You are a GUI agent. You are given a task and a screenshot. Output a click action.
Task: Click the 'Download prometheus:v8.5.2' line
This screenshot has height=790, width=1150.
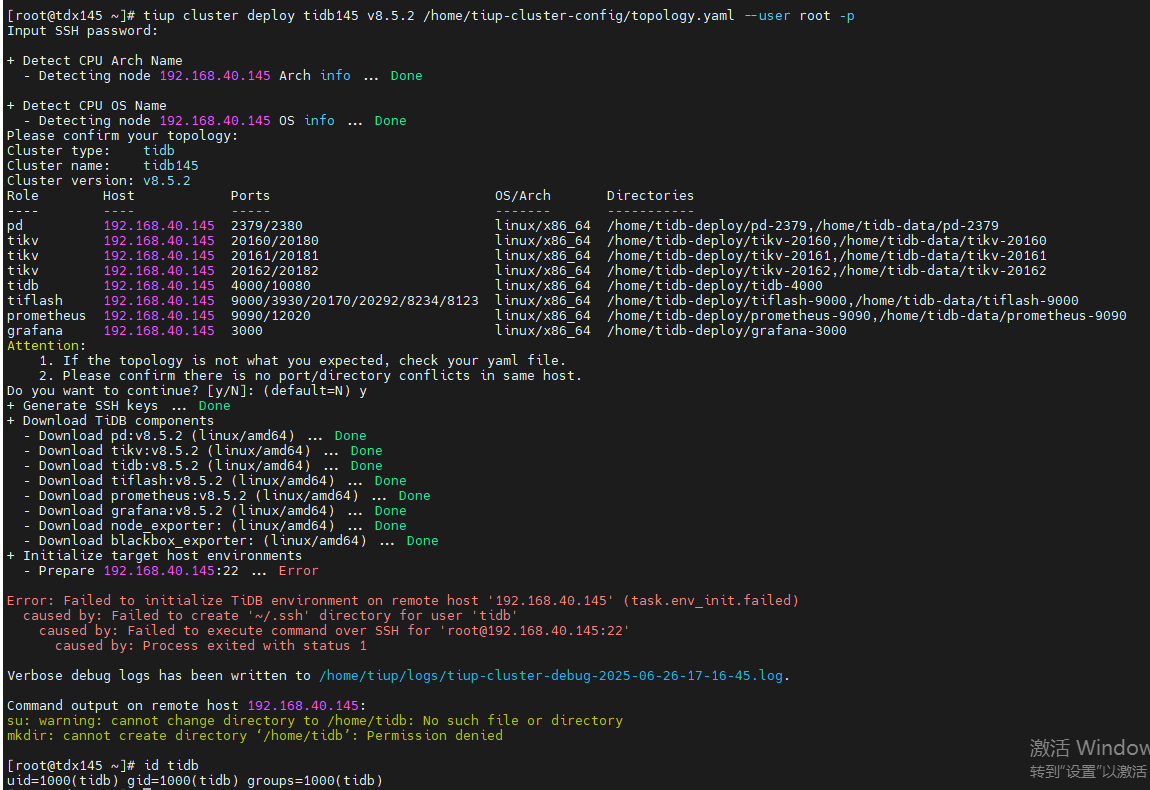pyautogui.click(x=227, y=496)
